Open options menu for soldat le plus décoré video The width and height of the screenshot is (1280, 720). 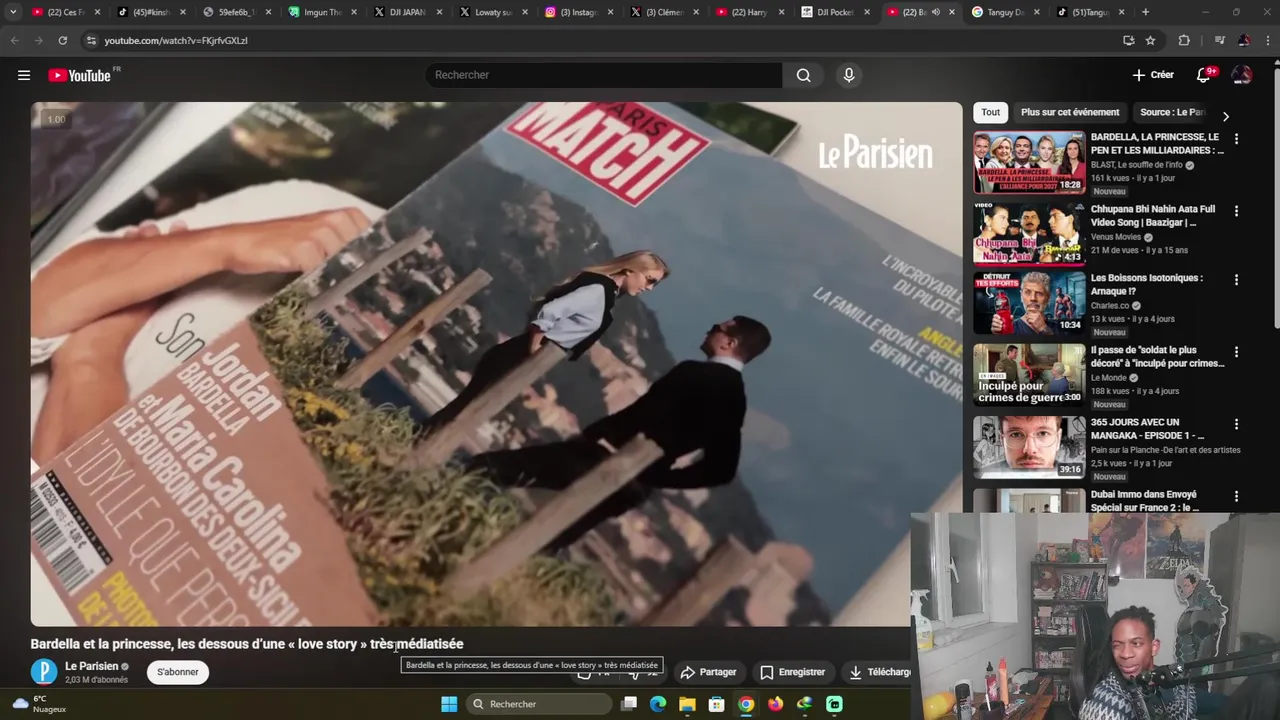pyautogui.click(x=1236, y=352)
